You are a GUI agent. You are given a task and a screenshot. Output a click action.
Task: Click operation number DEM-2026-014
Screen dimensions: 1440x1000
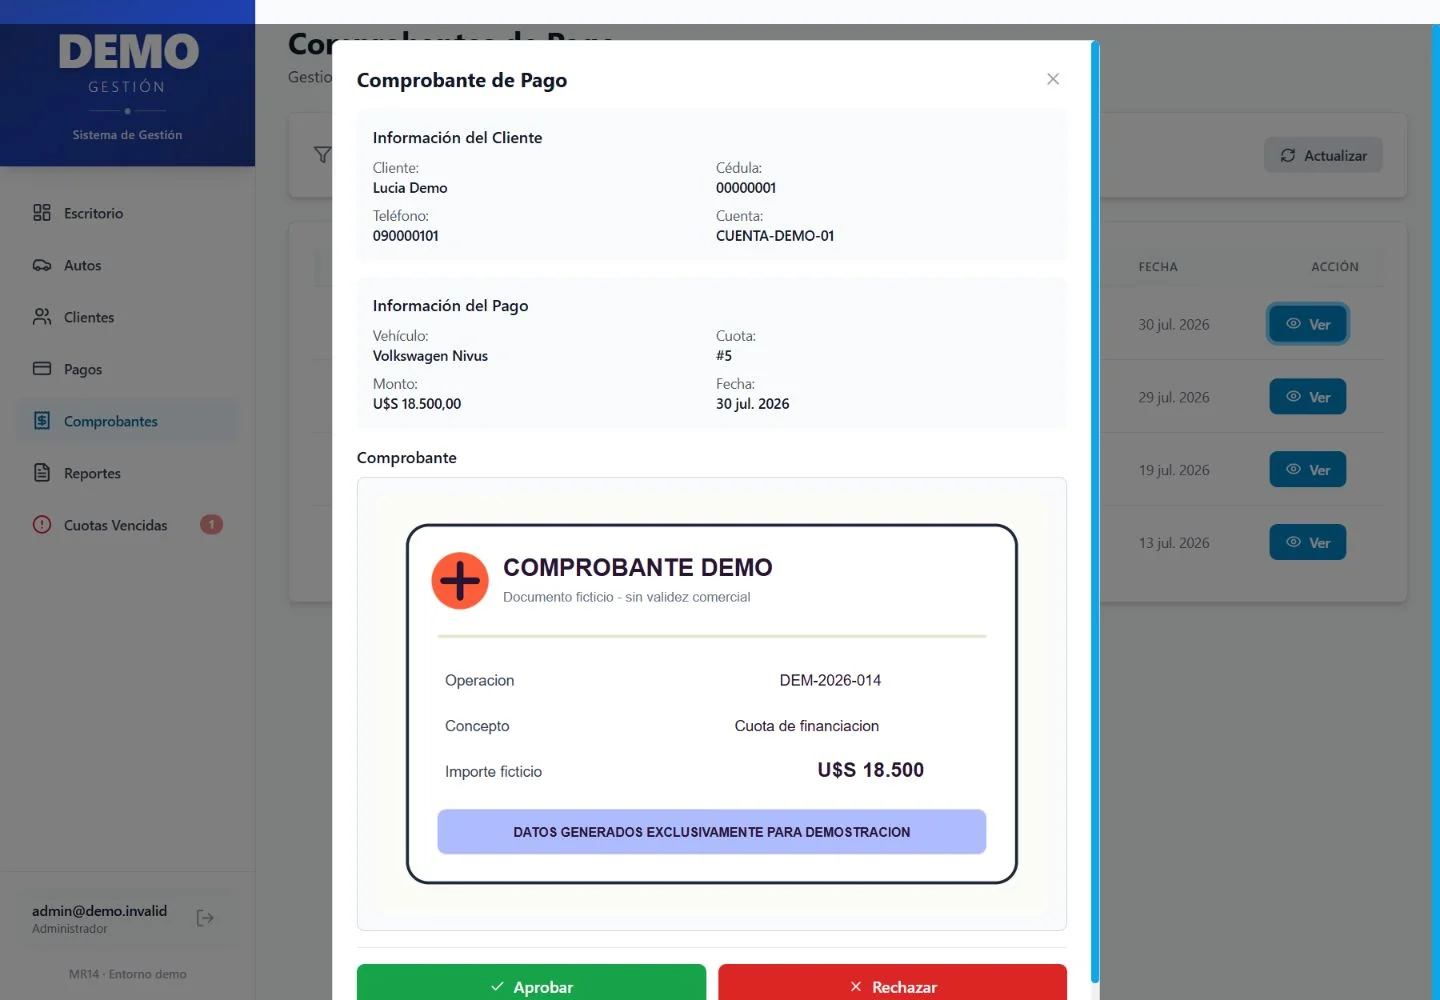[830, 680]
